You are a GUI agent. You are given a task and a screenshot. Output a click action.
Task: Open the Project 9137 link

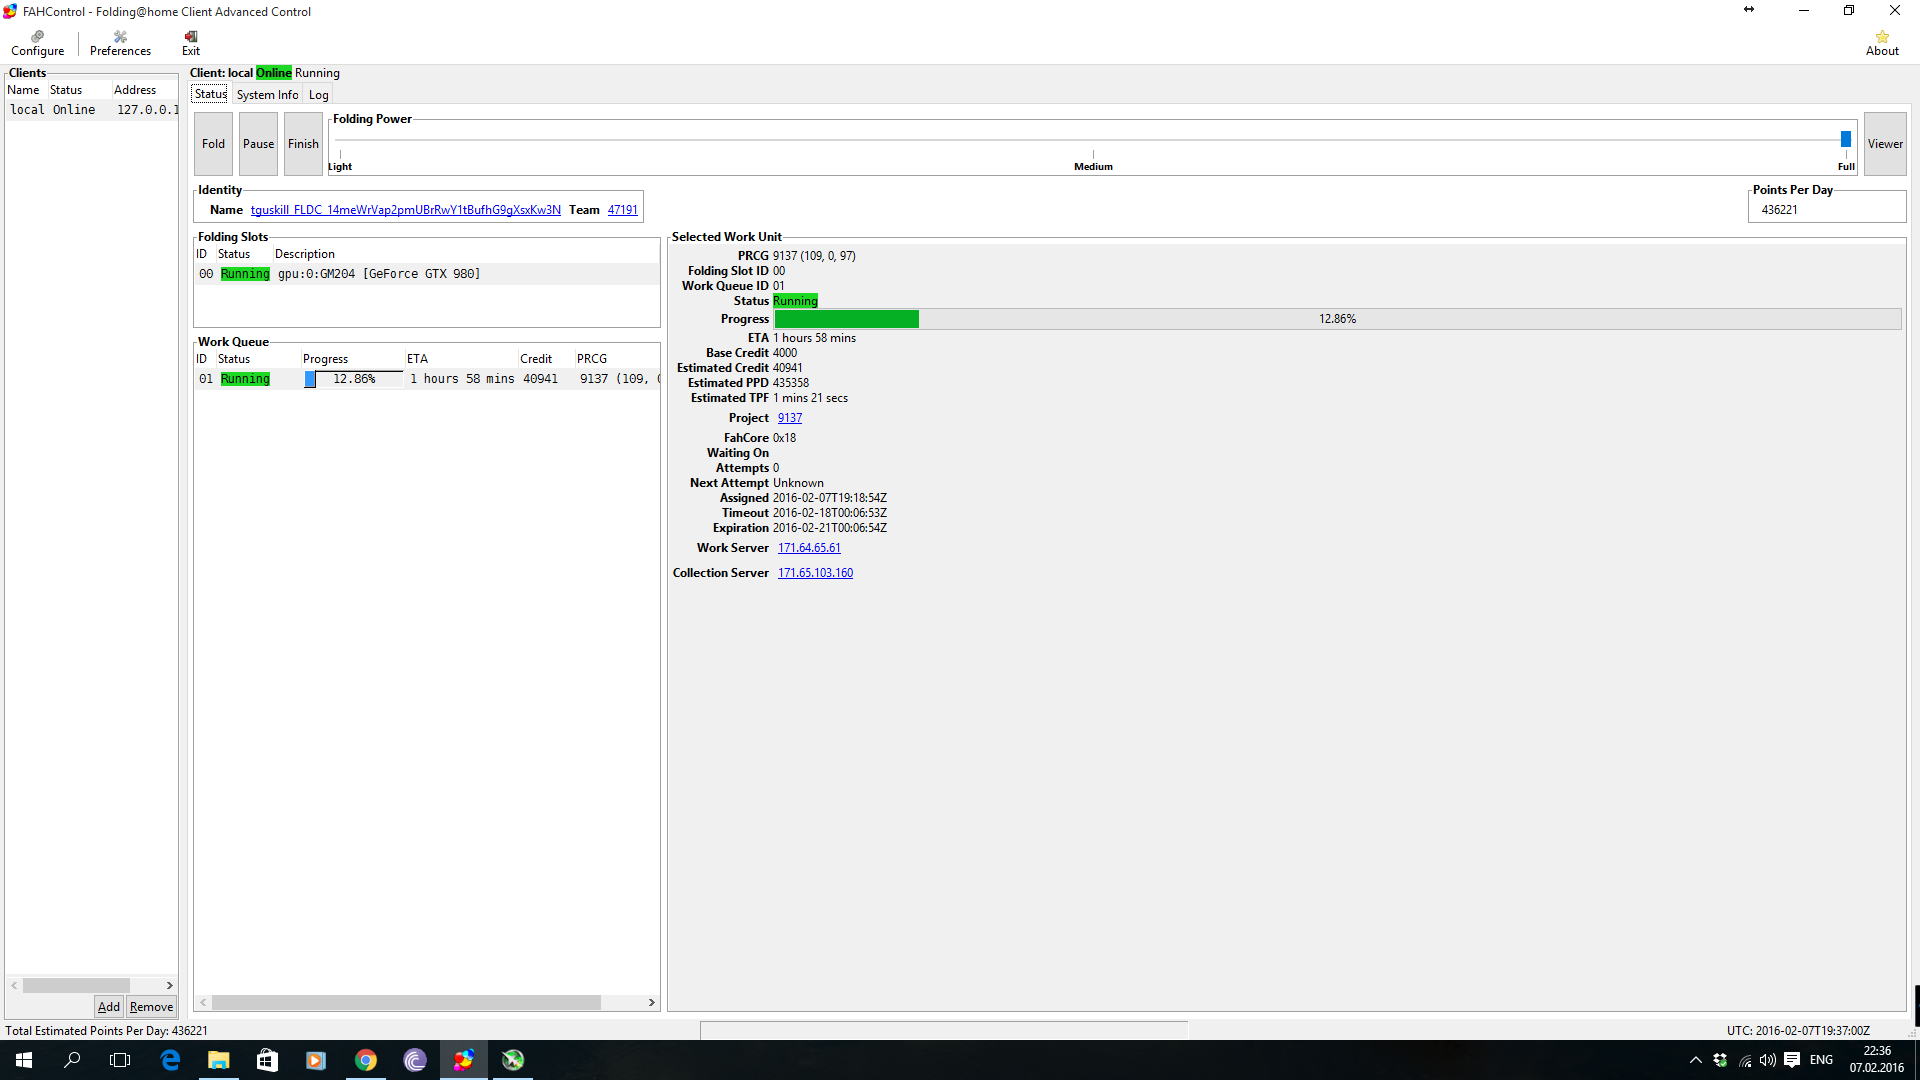(789, 418)
